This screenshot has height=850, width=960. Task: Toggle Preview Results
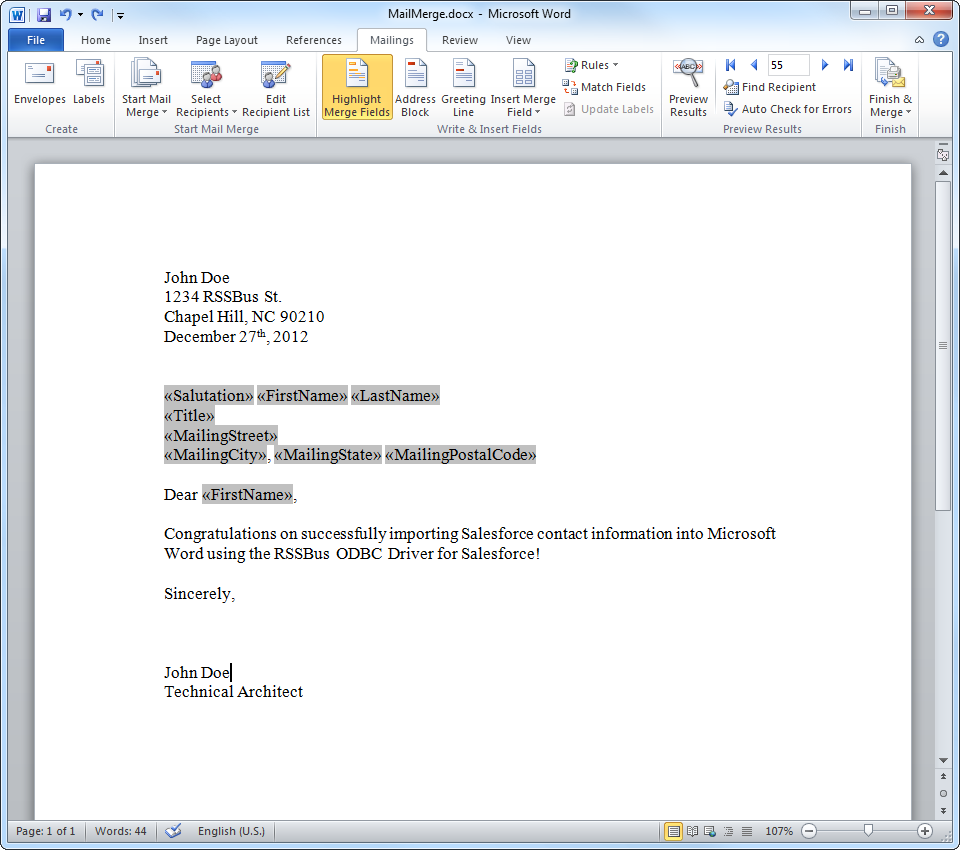point(688,88)
